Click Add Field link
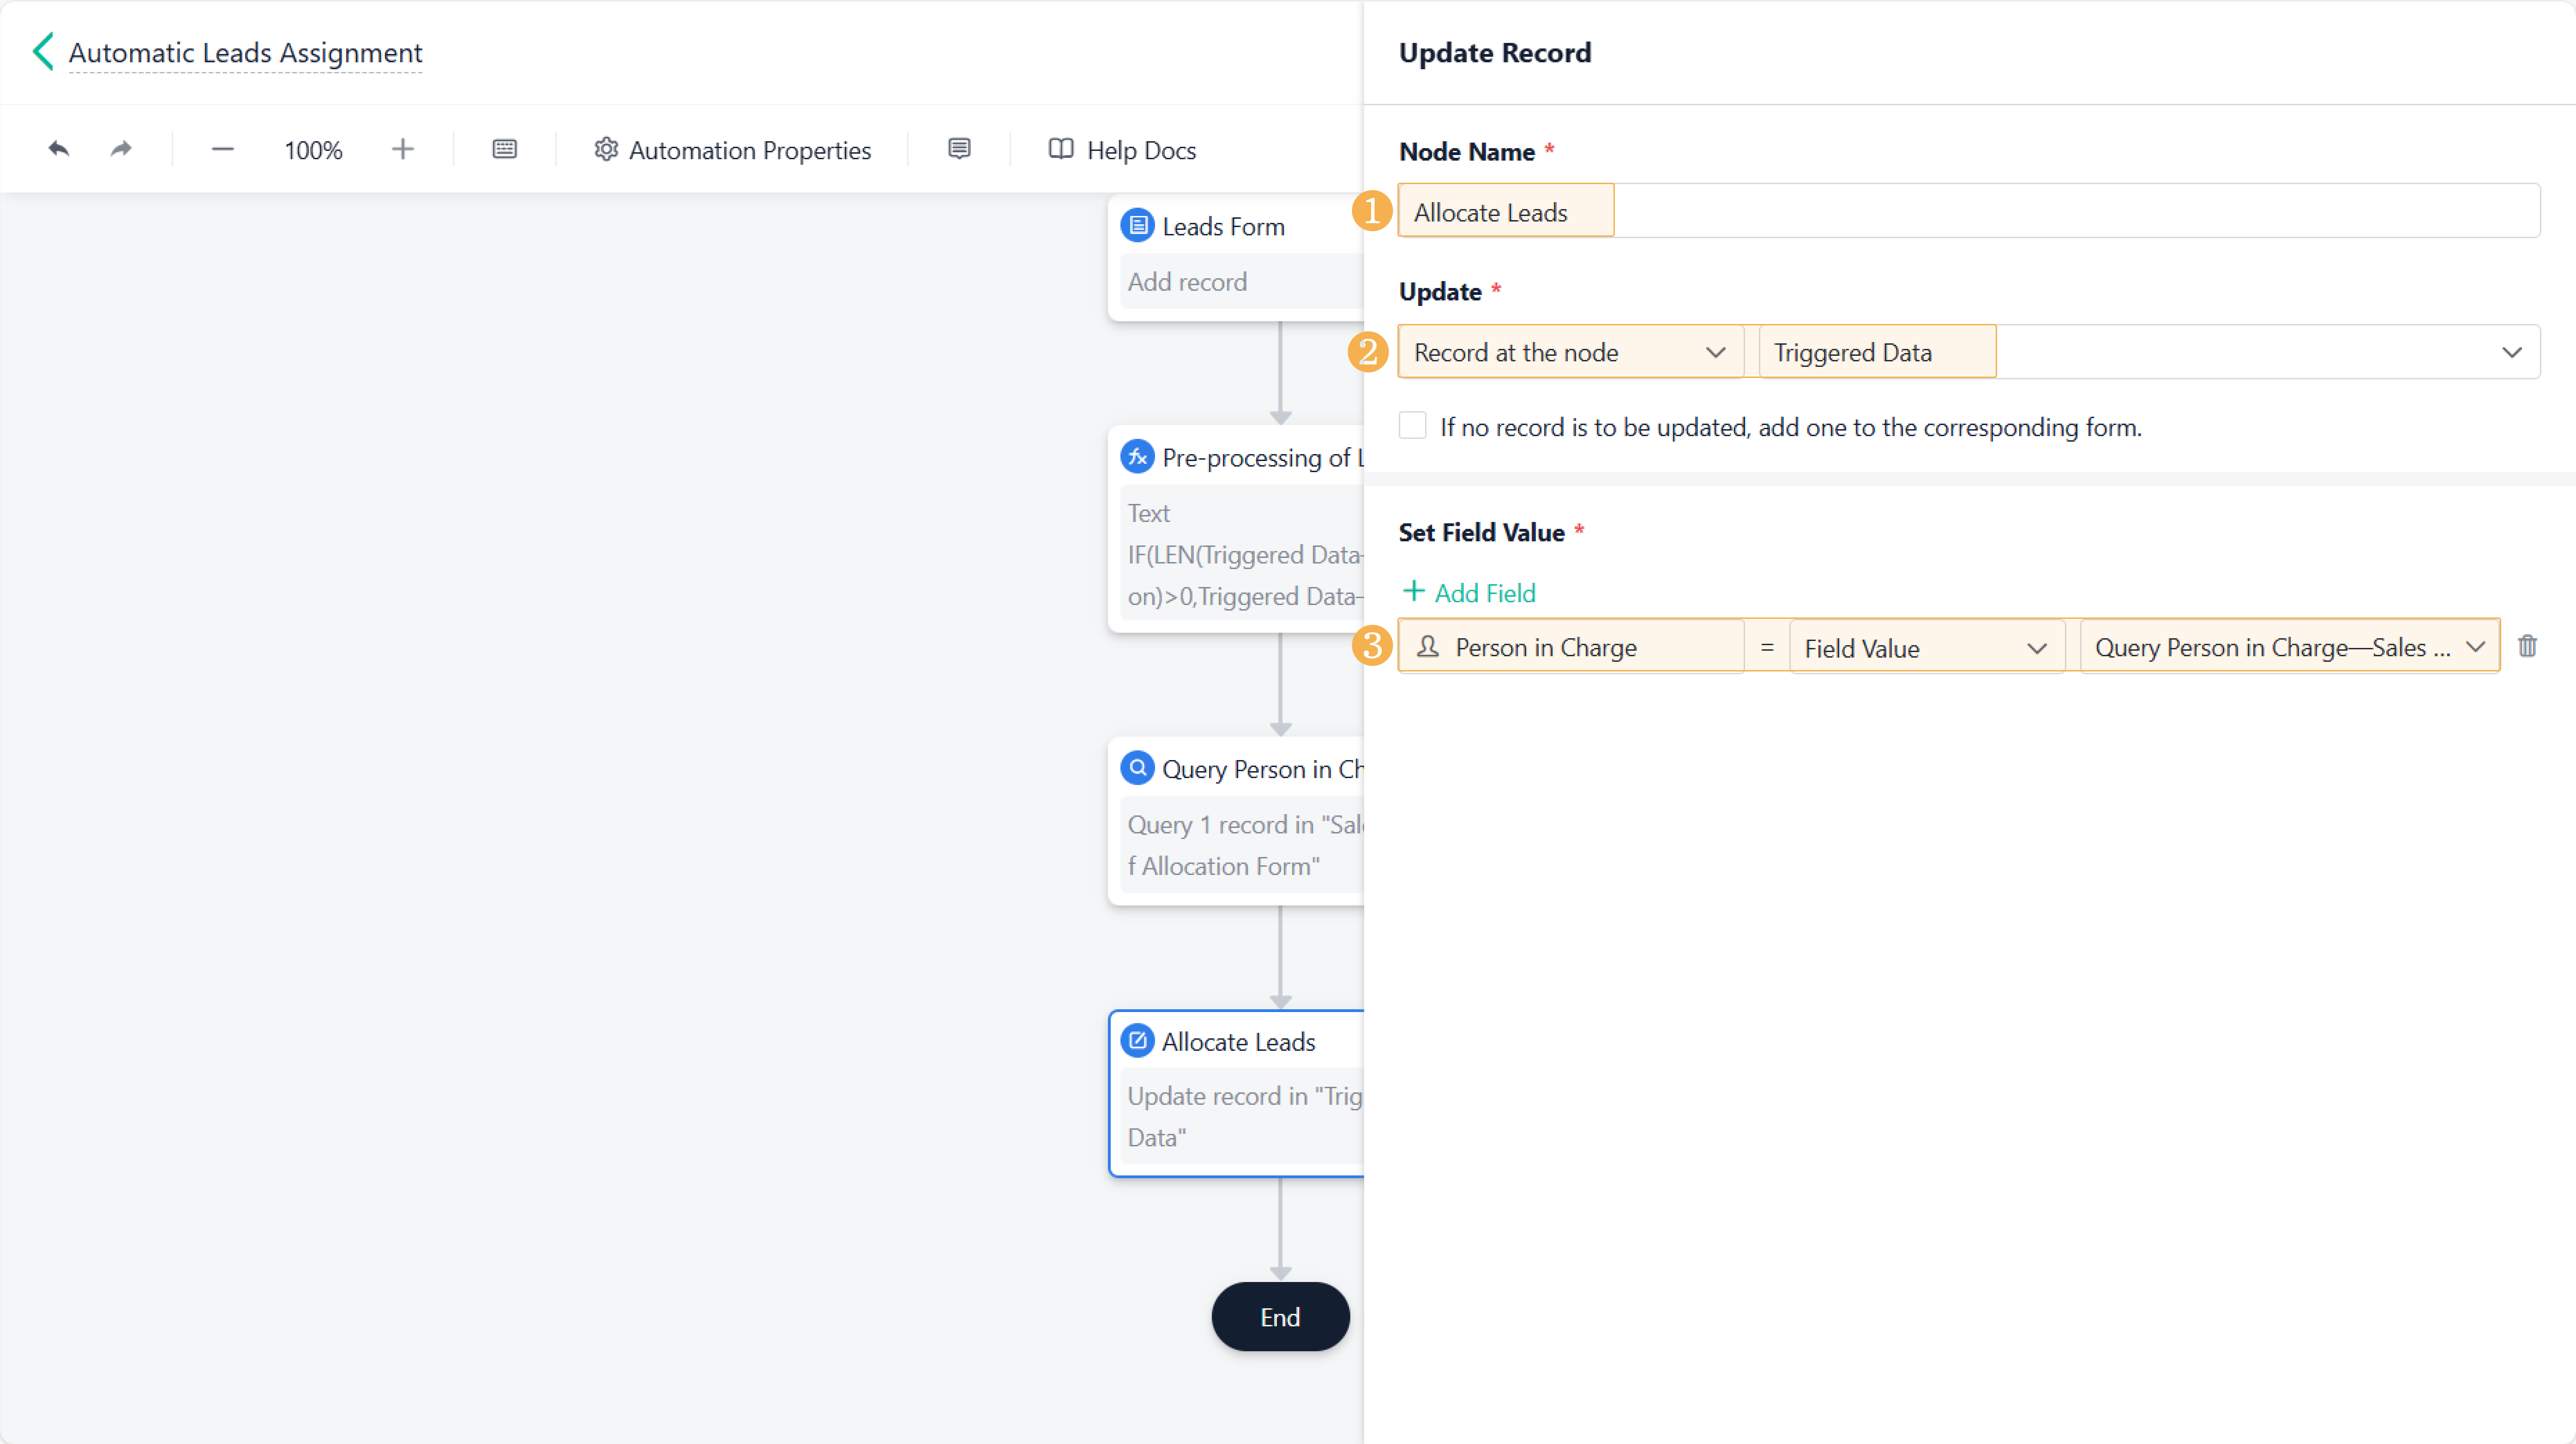The width and height of the screenshot is (2576, 1444). pyautogui.click(x=1470, y=593)
